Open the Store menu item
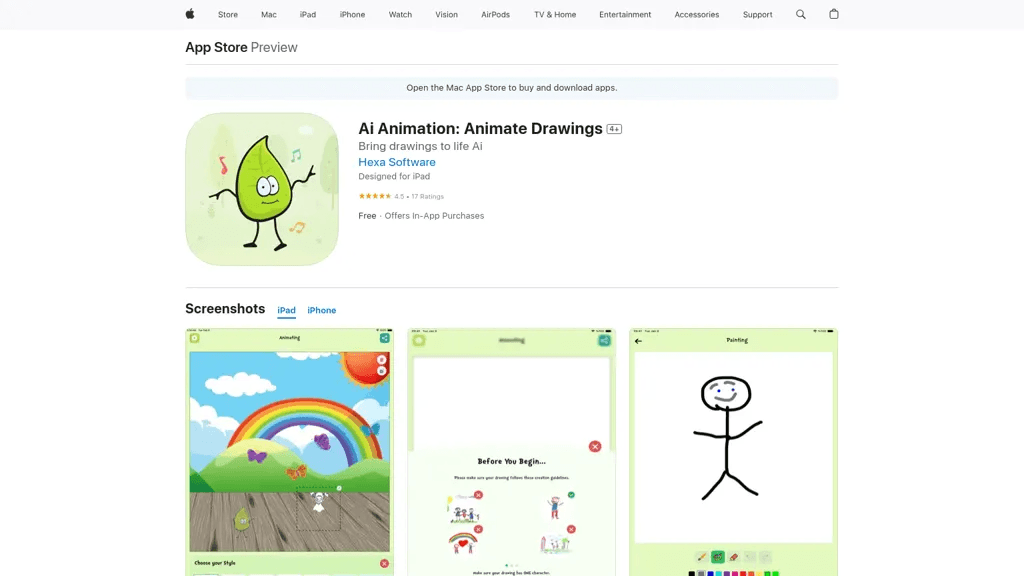This screenshot has width=1024, height=576. click(x=228, y=14)
